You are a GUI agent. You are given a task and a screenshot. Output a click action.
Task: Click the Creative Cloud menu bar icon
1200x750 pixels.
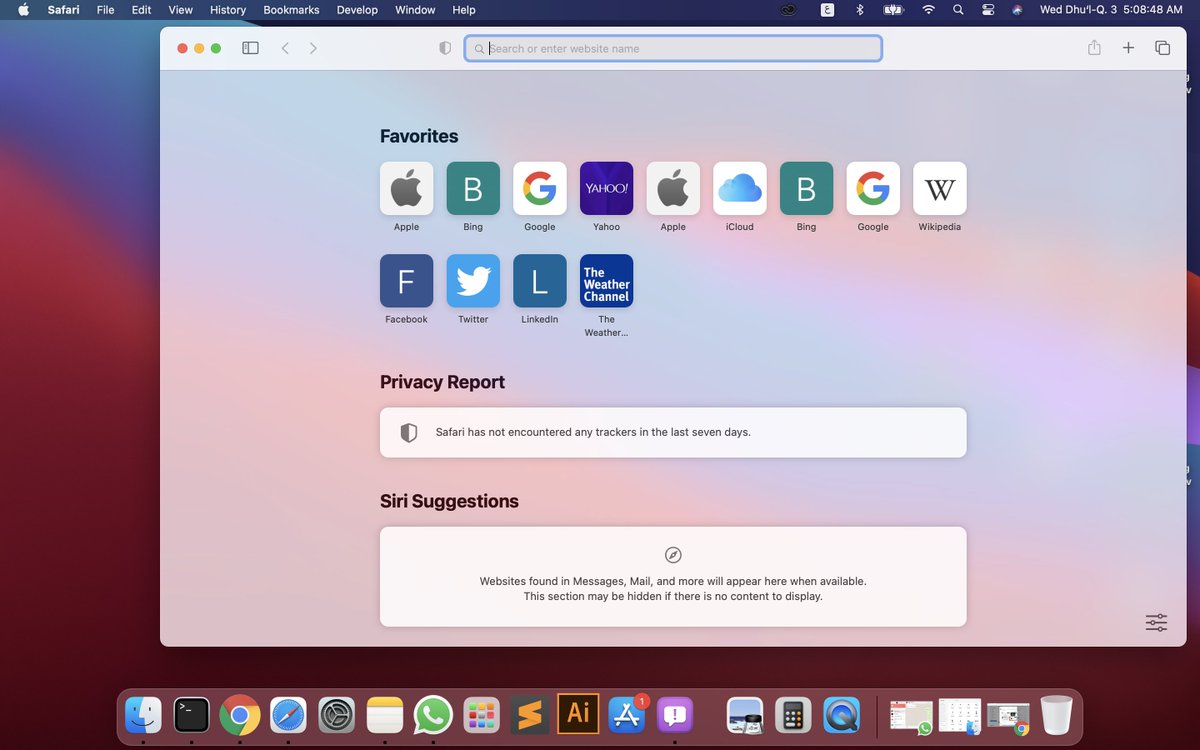click(x=789, y=10)
